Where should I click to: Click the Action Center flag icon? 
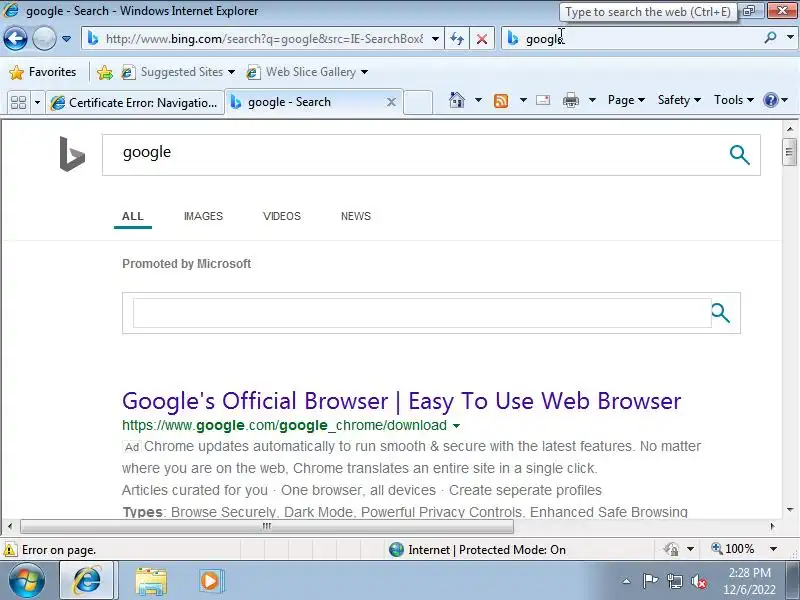(x=650, y=581)
